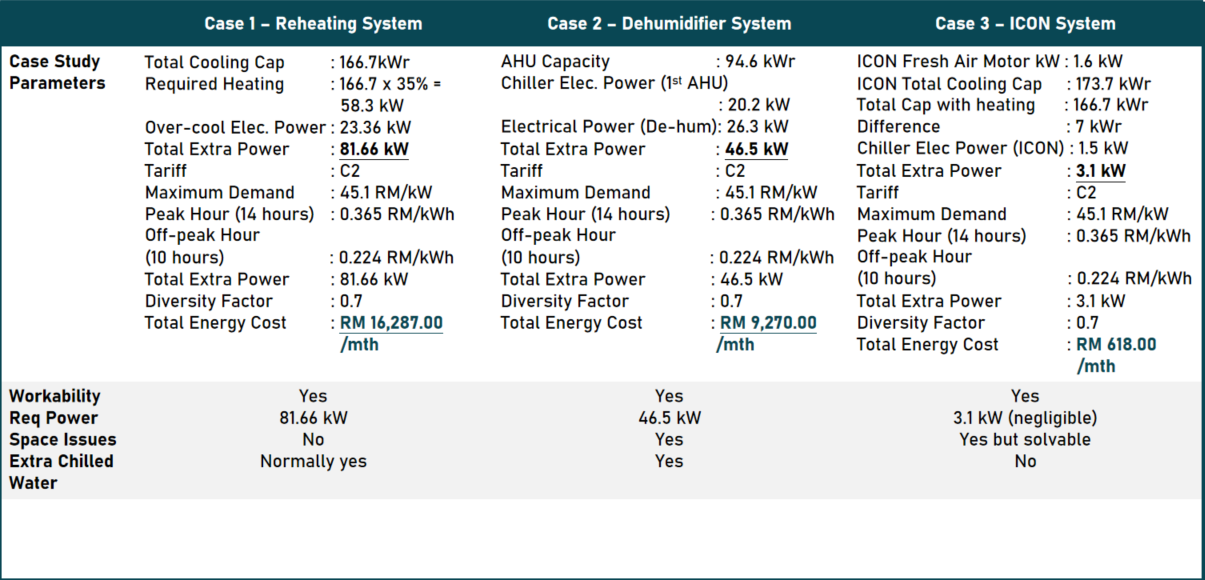Select the Case 2 – Dehumidifier System header
This screenshot has width=1205, height=580.
click(669, 23)
